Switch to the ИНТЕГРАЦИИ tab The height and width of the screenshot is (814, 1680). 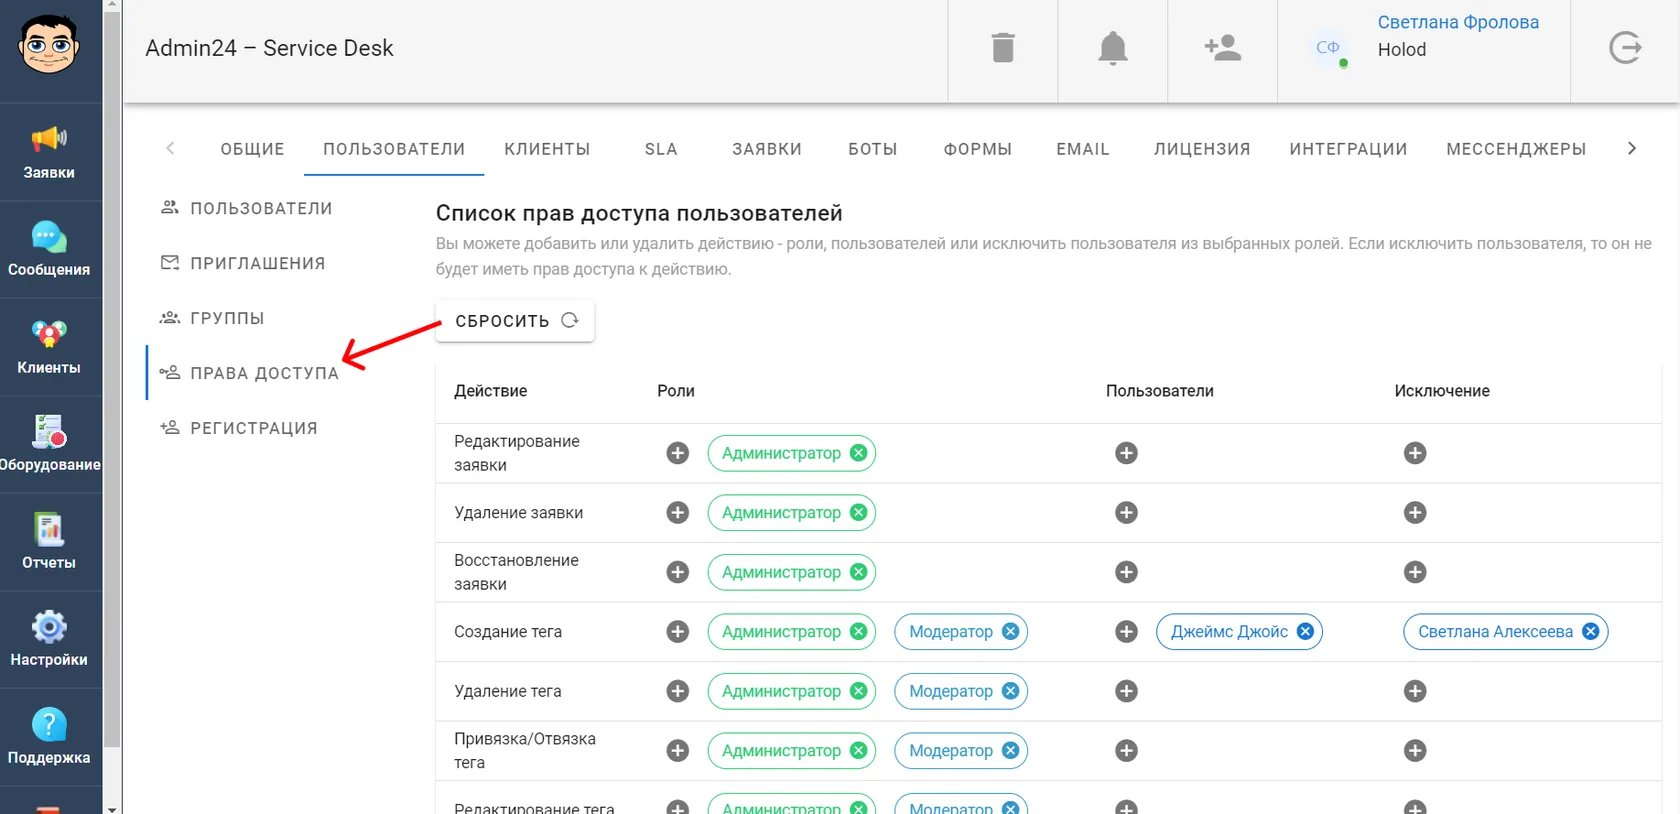click(1348, 149)
